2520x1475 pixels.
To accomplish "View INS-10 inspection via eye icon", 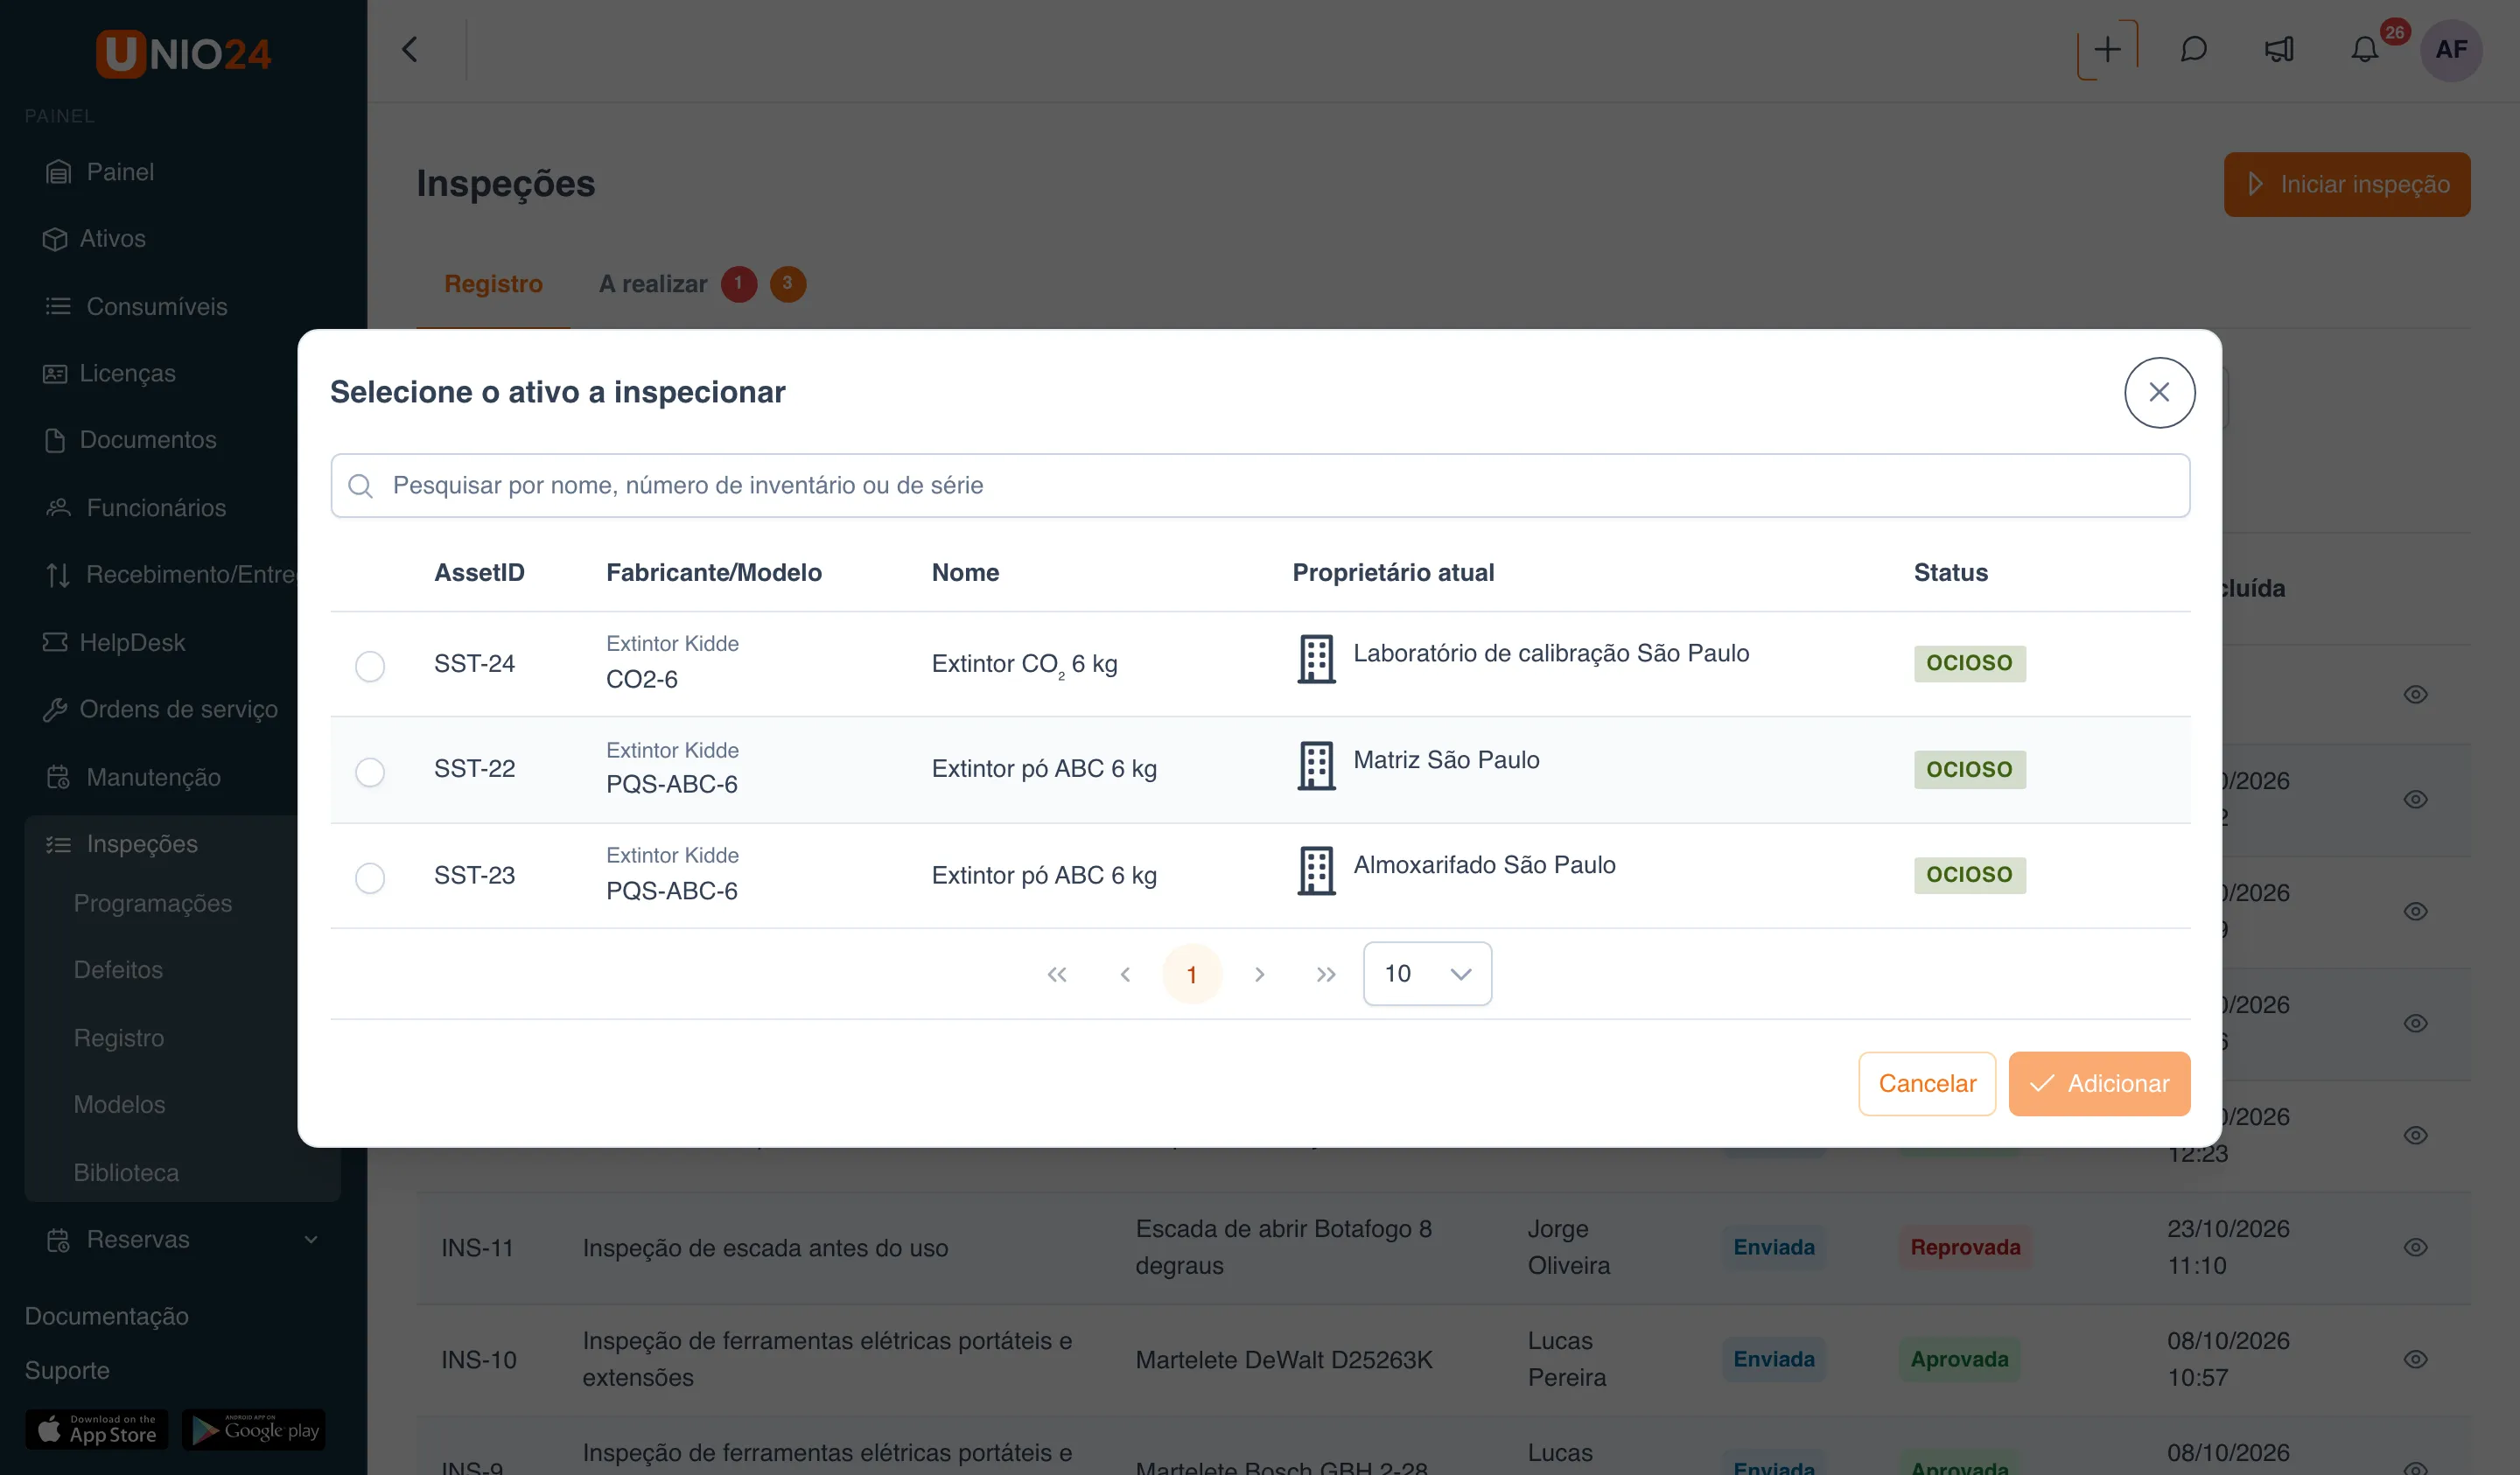I will [x=2415, y=1359].
